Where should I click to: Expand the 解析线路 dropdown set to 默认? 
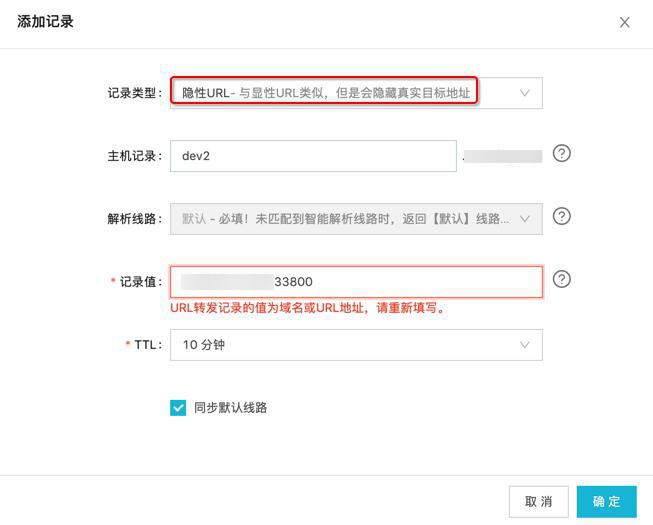pos(355,218)
